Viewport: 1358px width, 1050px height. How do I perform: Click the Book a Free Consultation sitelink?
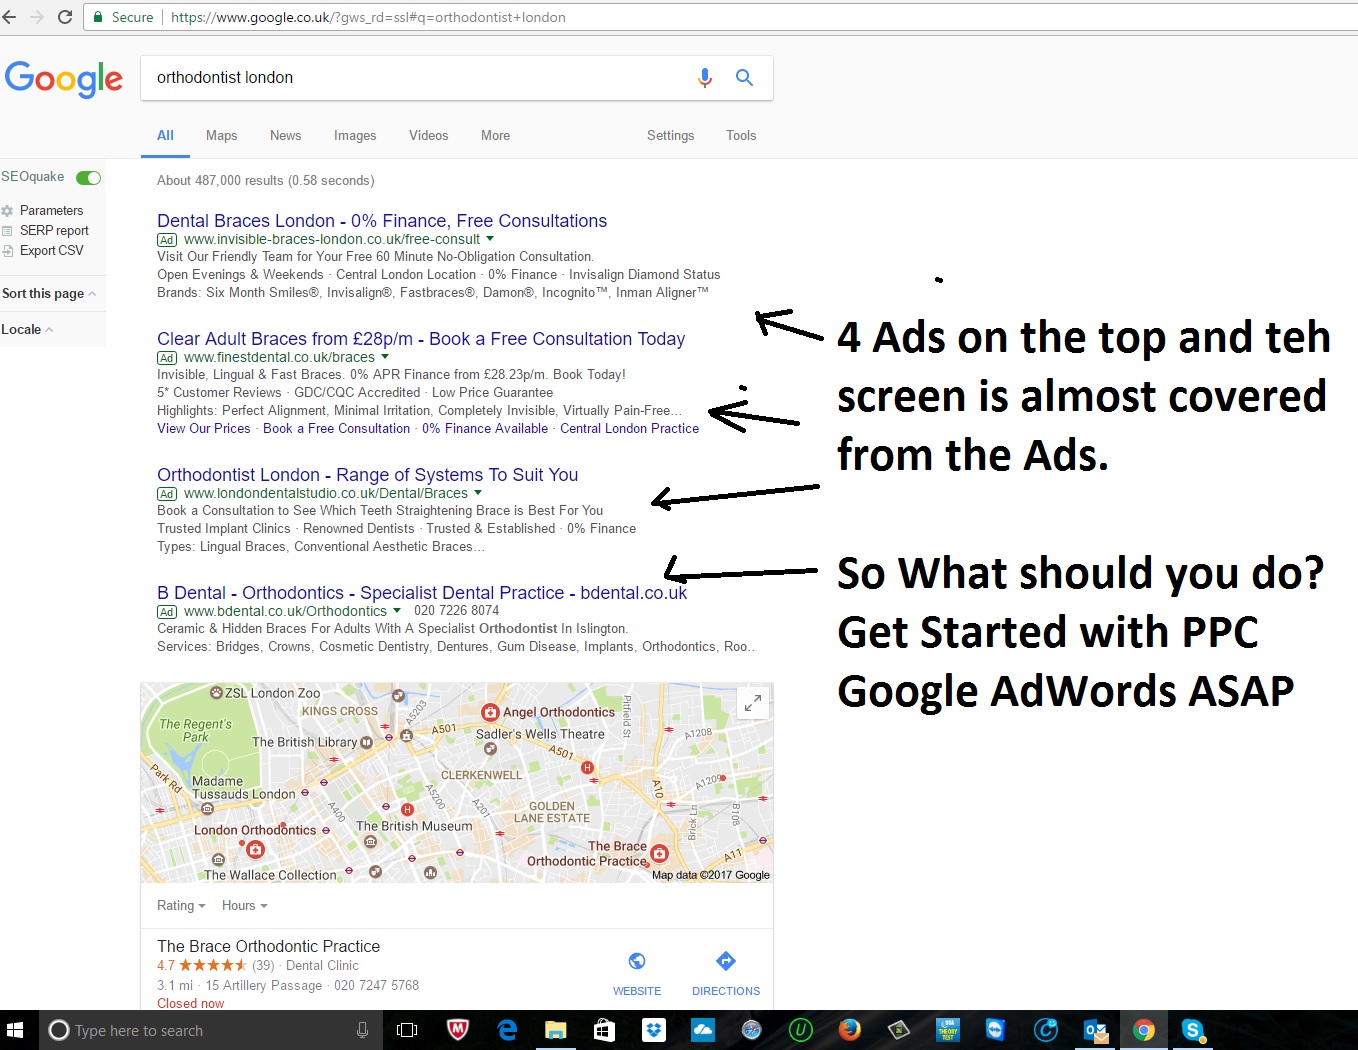(336, 429)
